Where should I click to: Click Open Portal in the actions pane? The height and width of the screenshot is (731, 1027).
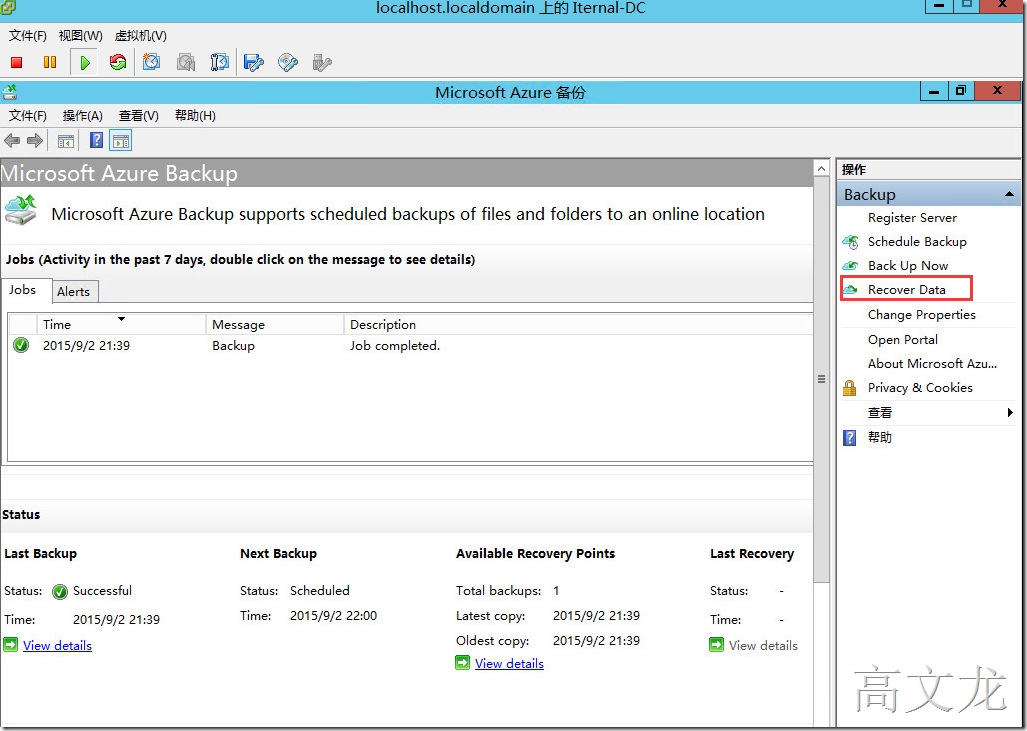(x=903, y=339)
